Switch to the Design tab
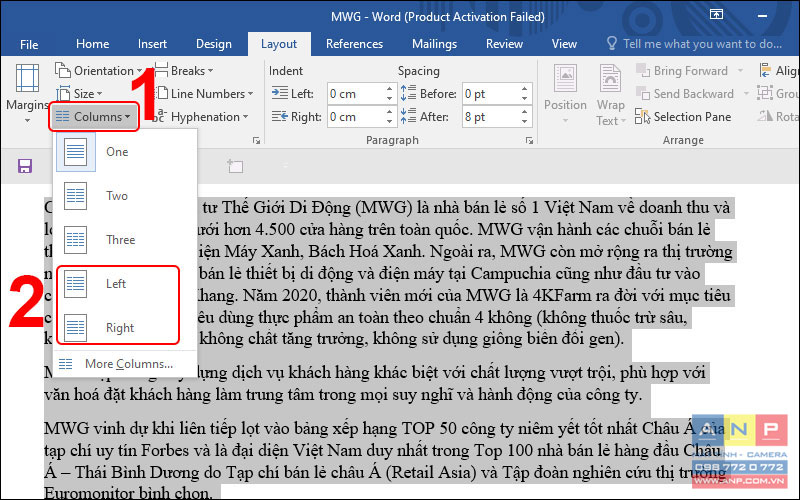 tap(214, 44)
